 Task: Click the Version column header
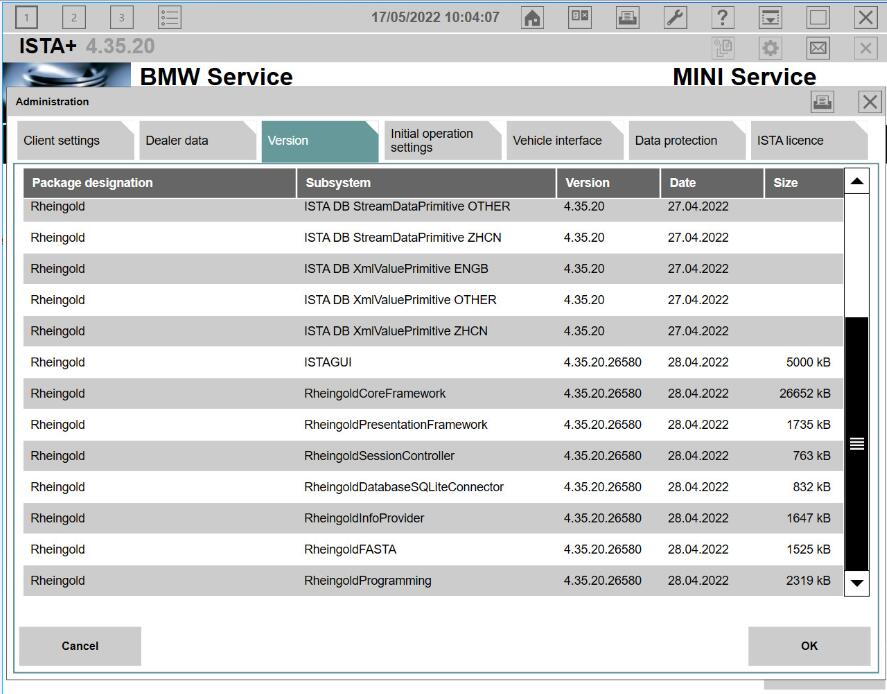pyautogui.click(x=608, y=183)
